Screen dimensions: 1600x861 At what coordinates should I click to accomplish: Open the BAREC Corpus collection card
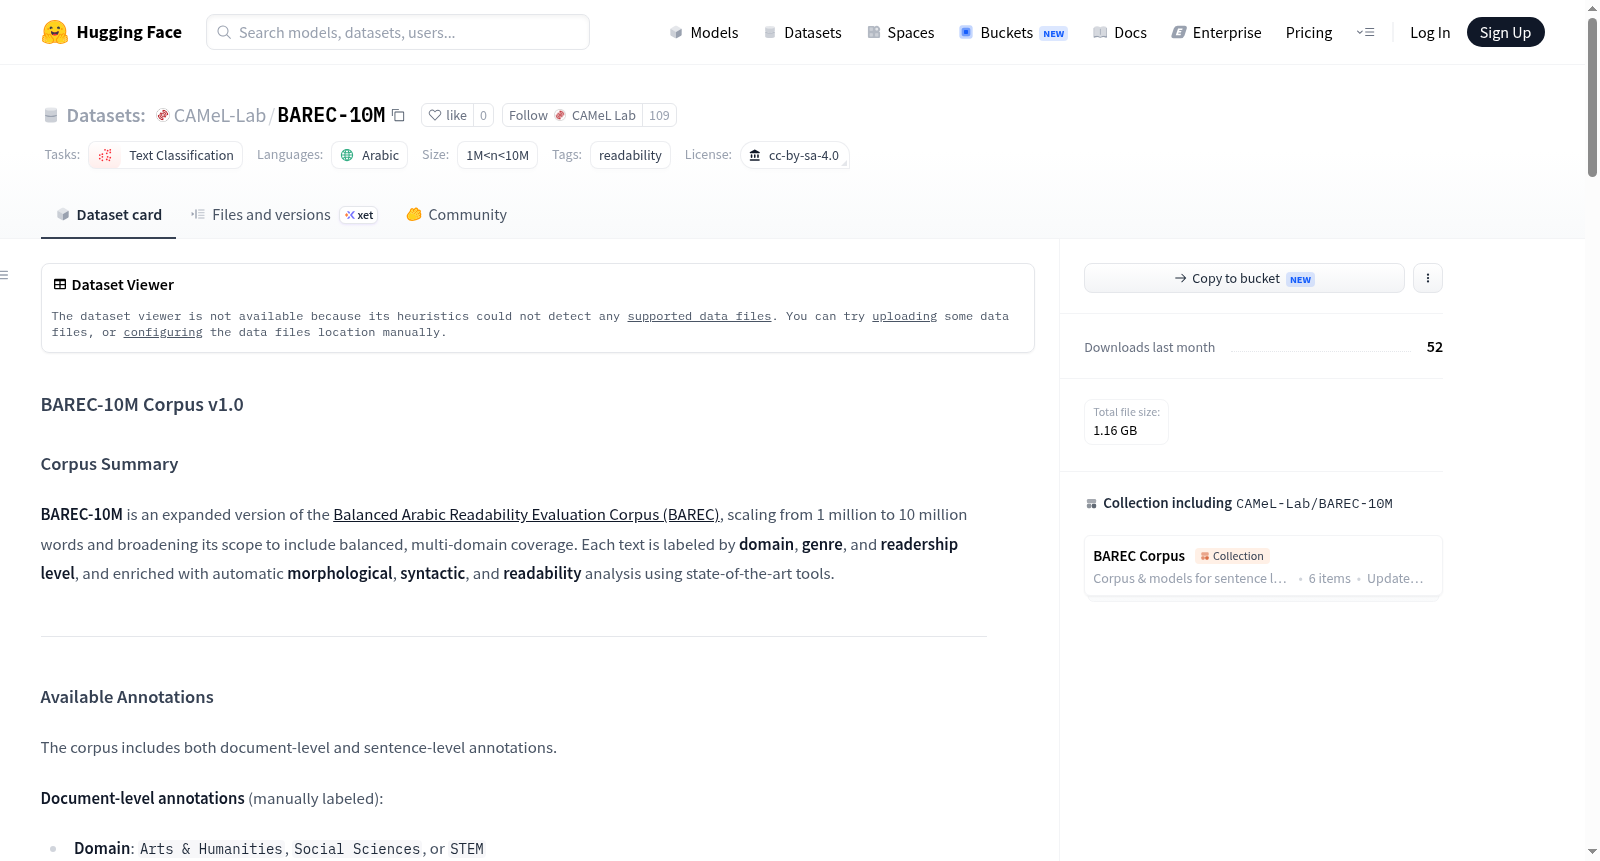pos(1263,566)
